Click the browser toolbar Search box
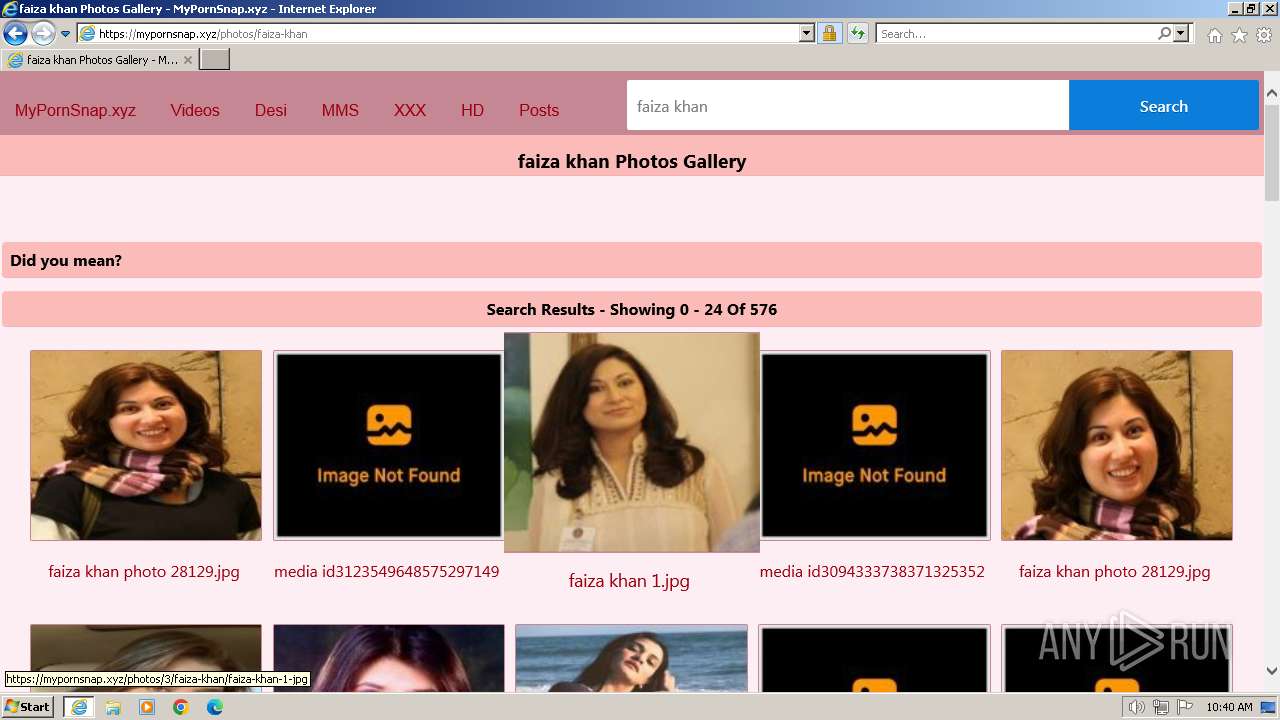The width and height of the screenshot is (1280, 720). pos(1016,33)
